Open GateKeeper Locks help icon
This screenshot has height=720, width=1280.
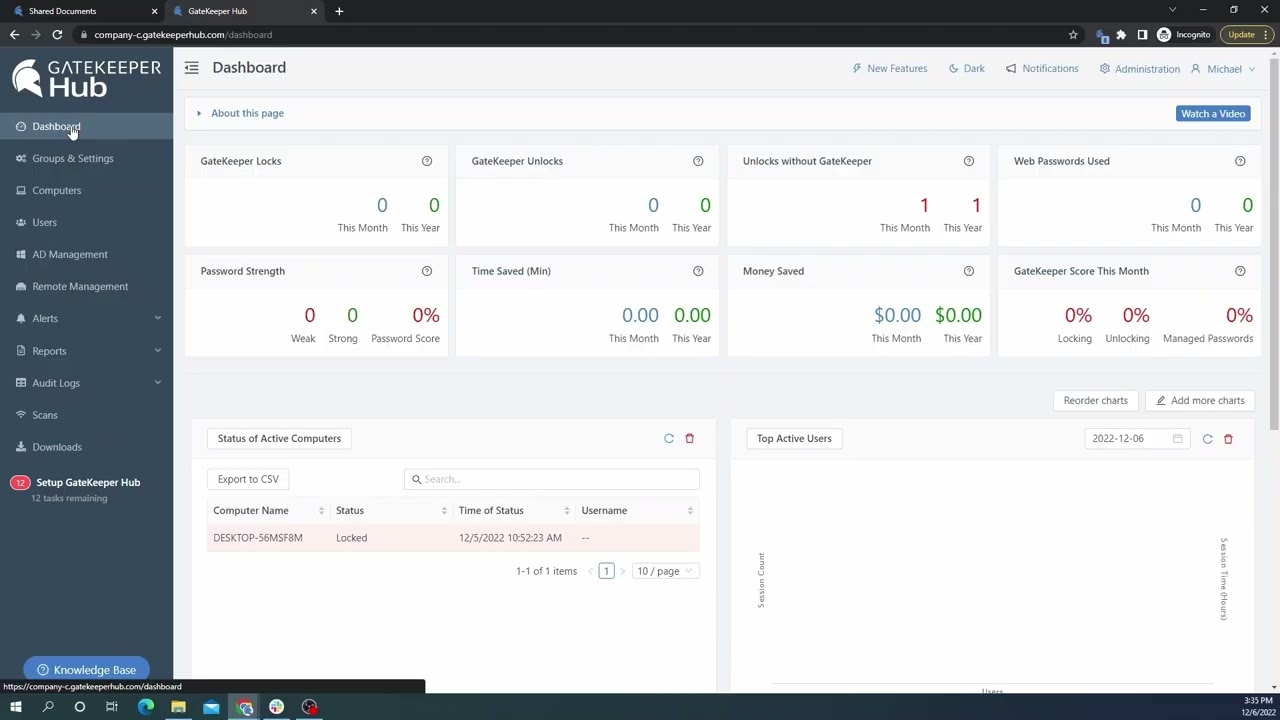coord(427,161)
